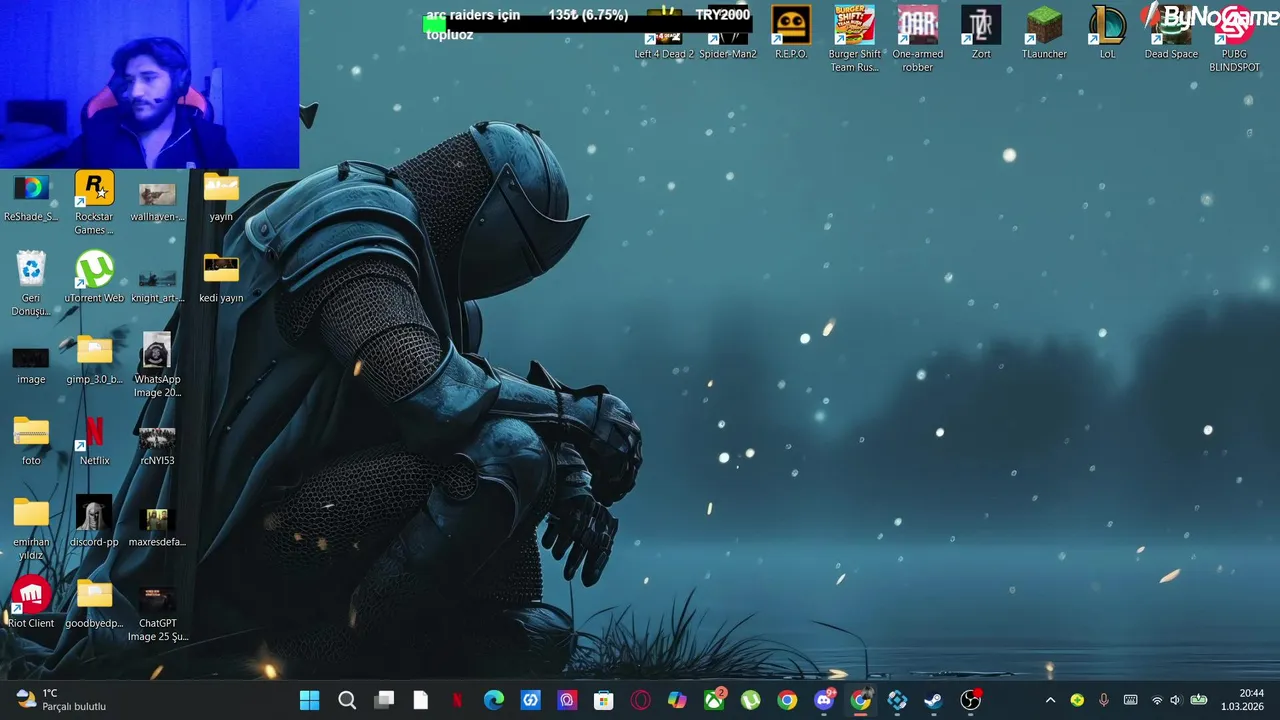This screenshot has height=720, width=1280.
Task: Launch the Spider-Man2 desktop shortcut
Action: coord(728,33)
